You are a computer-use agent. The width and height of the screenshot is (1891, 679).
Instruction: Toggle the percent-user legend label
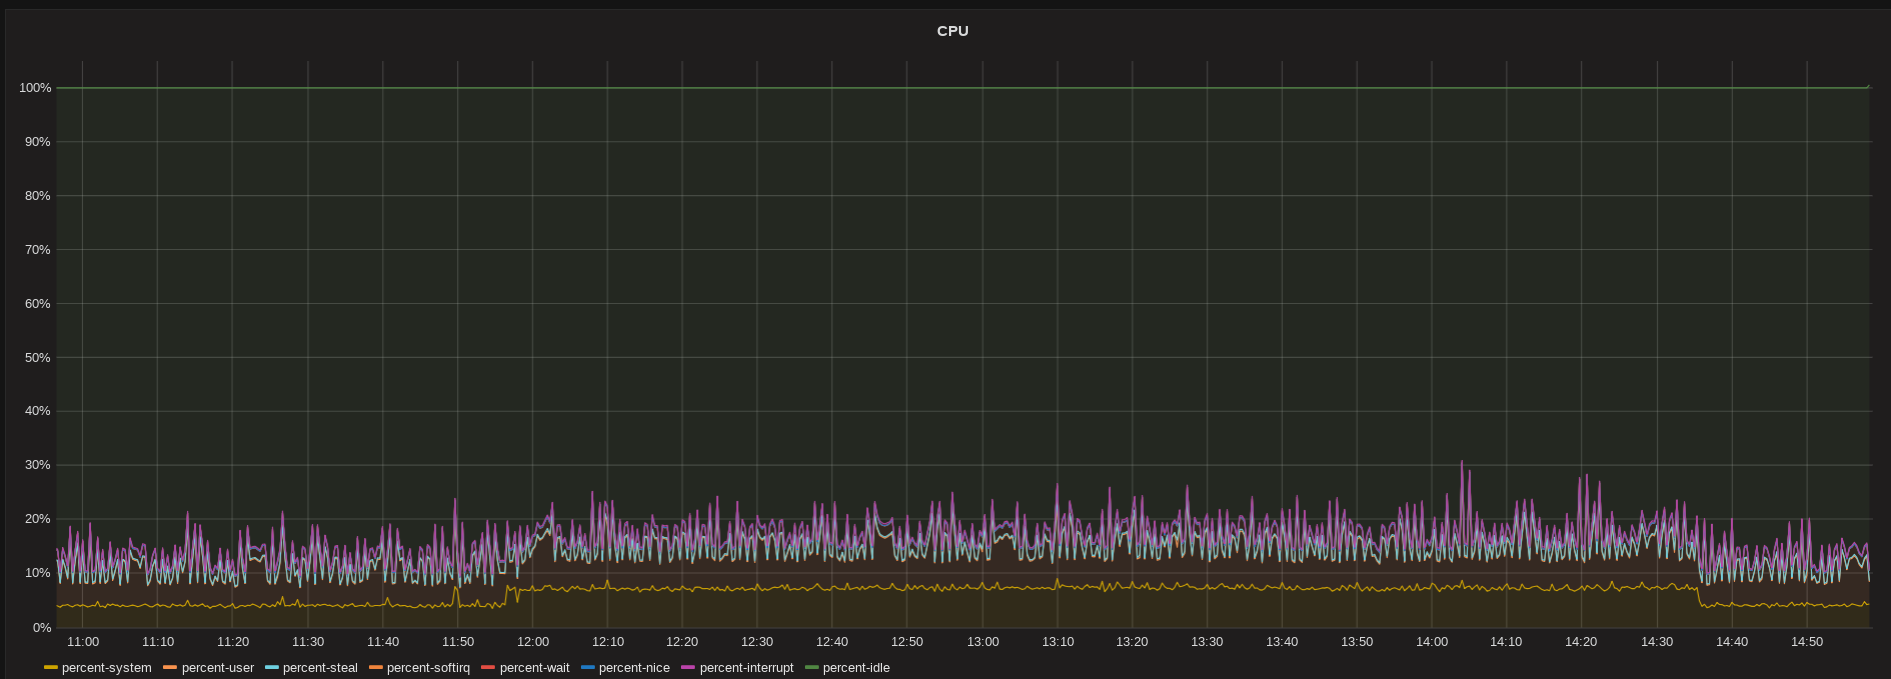217,668
